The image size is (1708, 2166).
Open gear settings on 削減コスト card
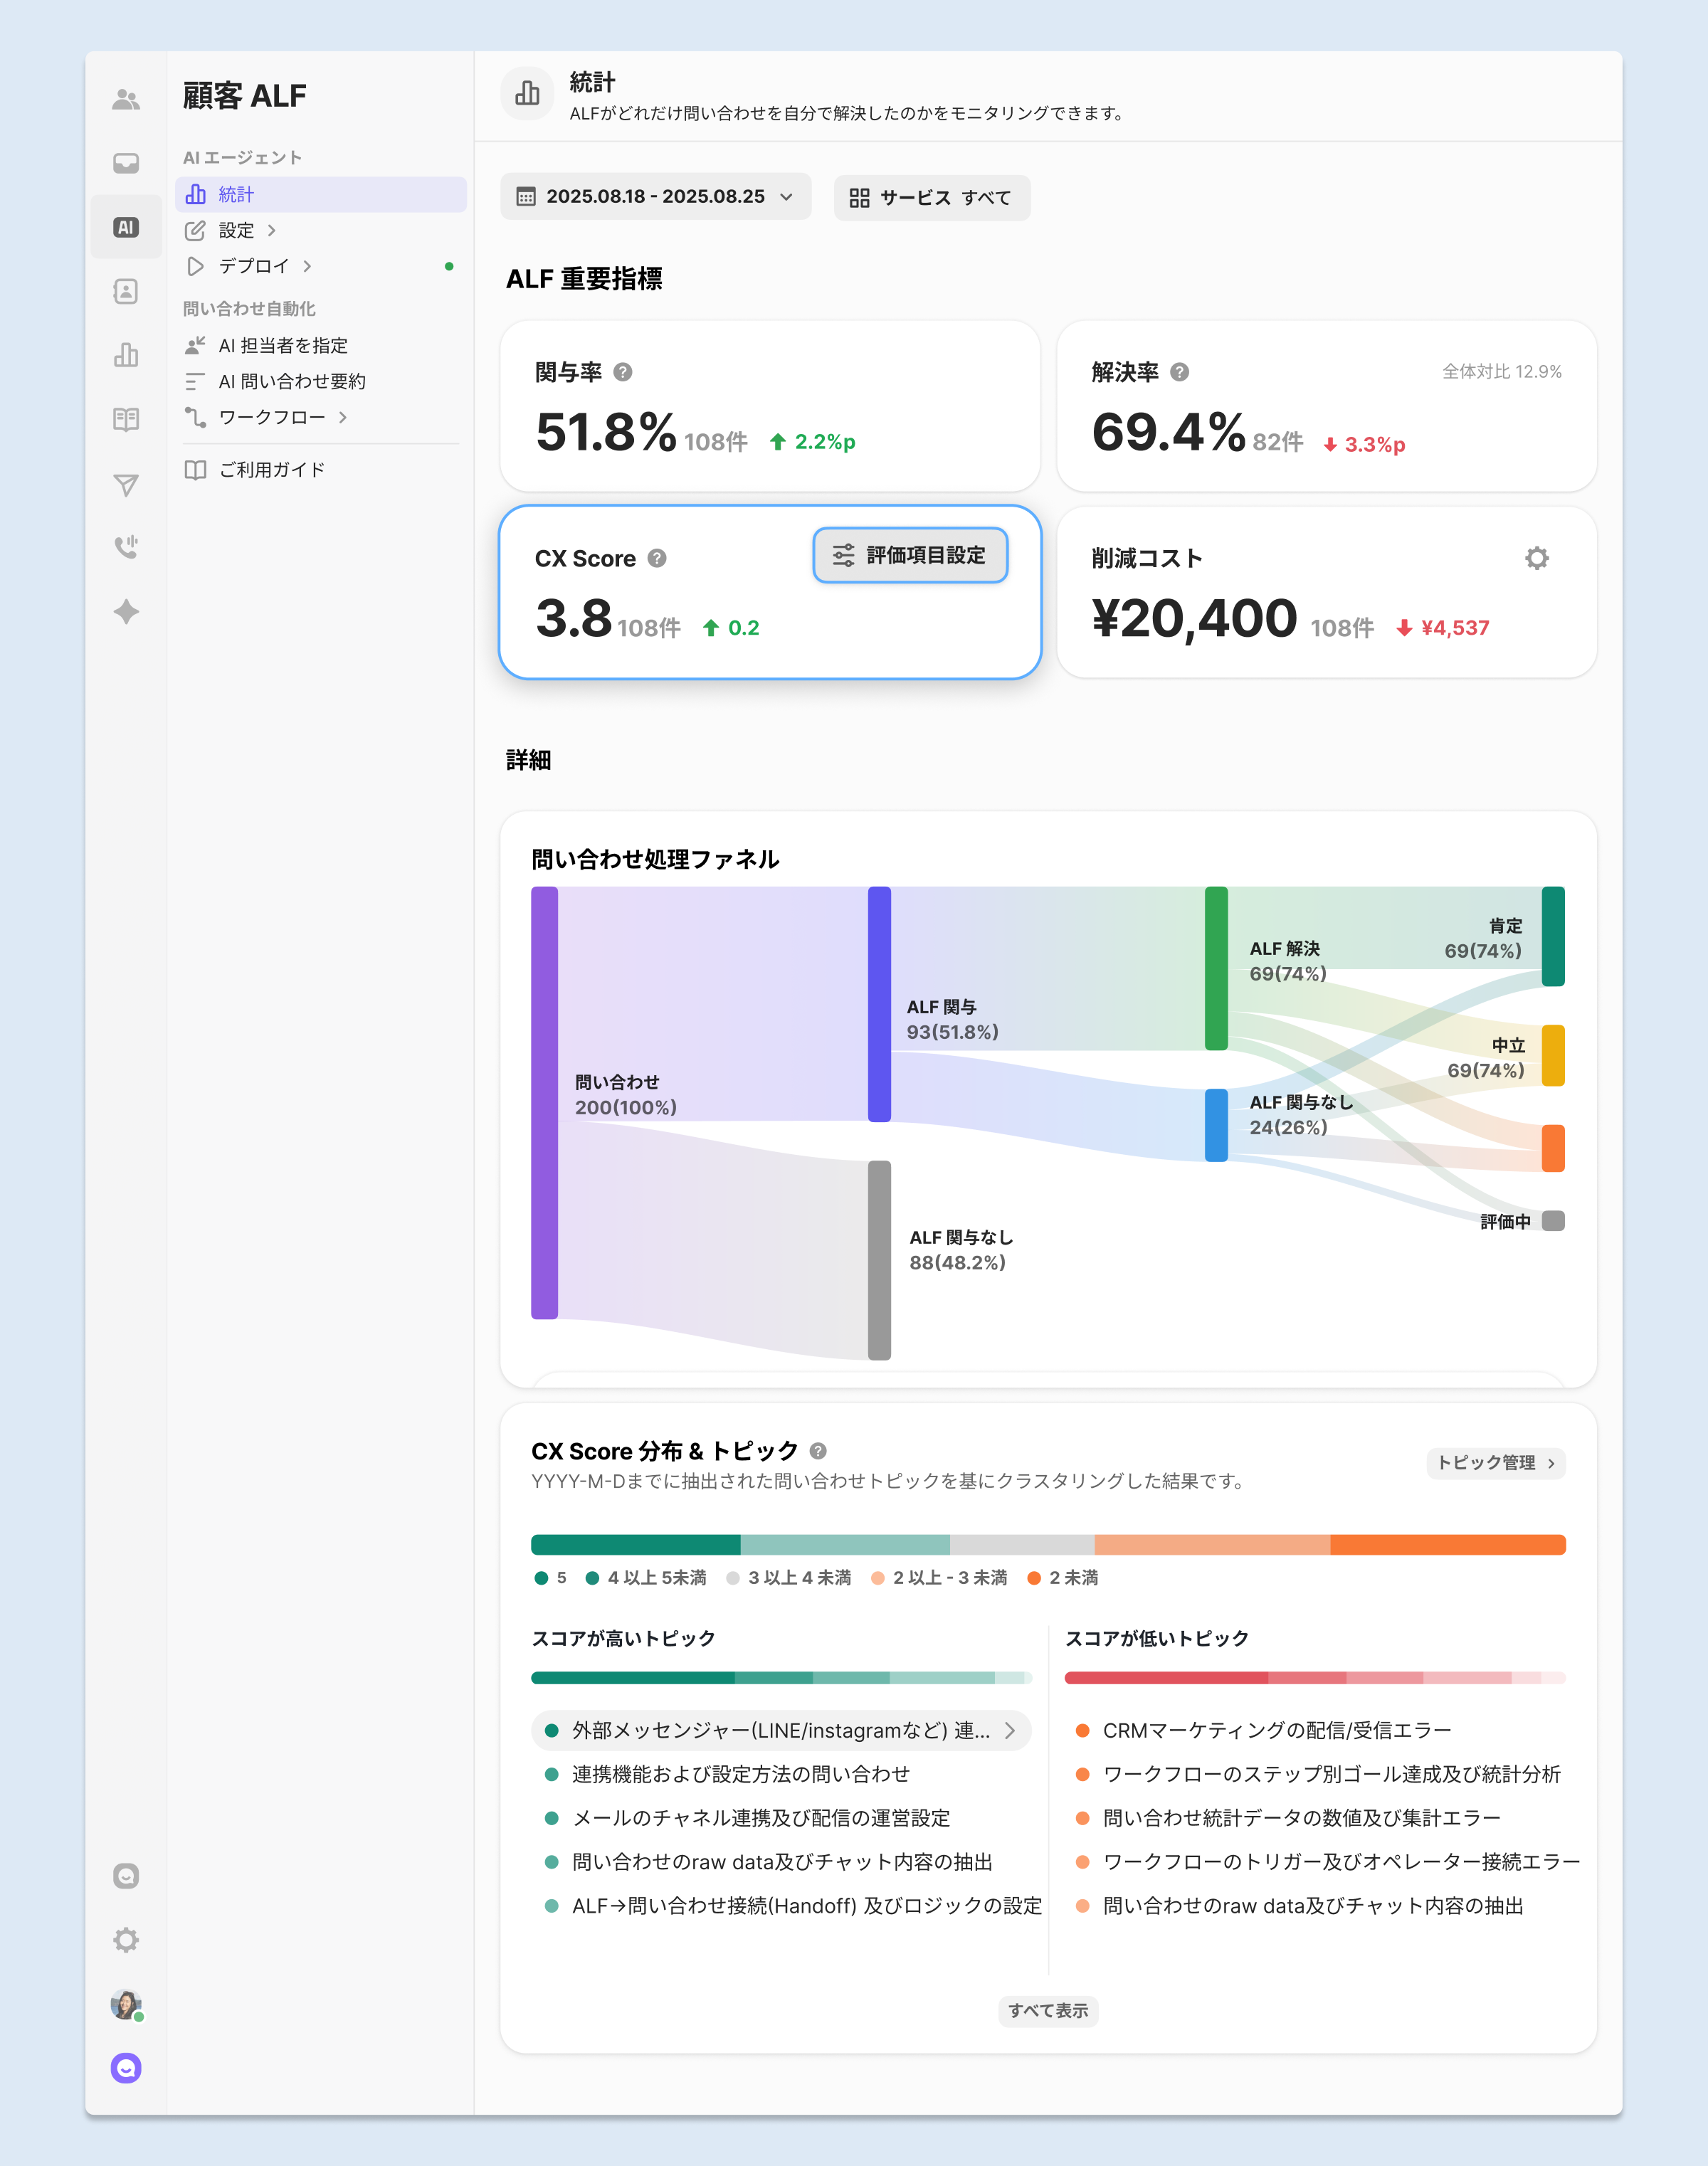1536,558
